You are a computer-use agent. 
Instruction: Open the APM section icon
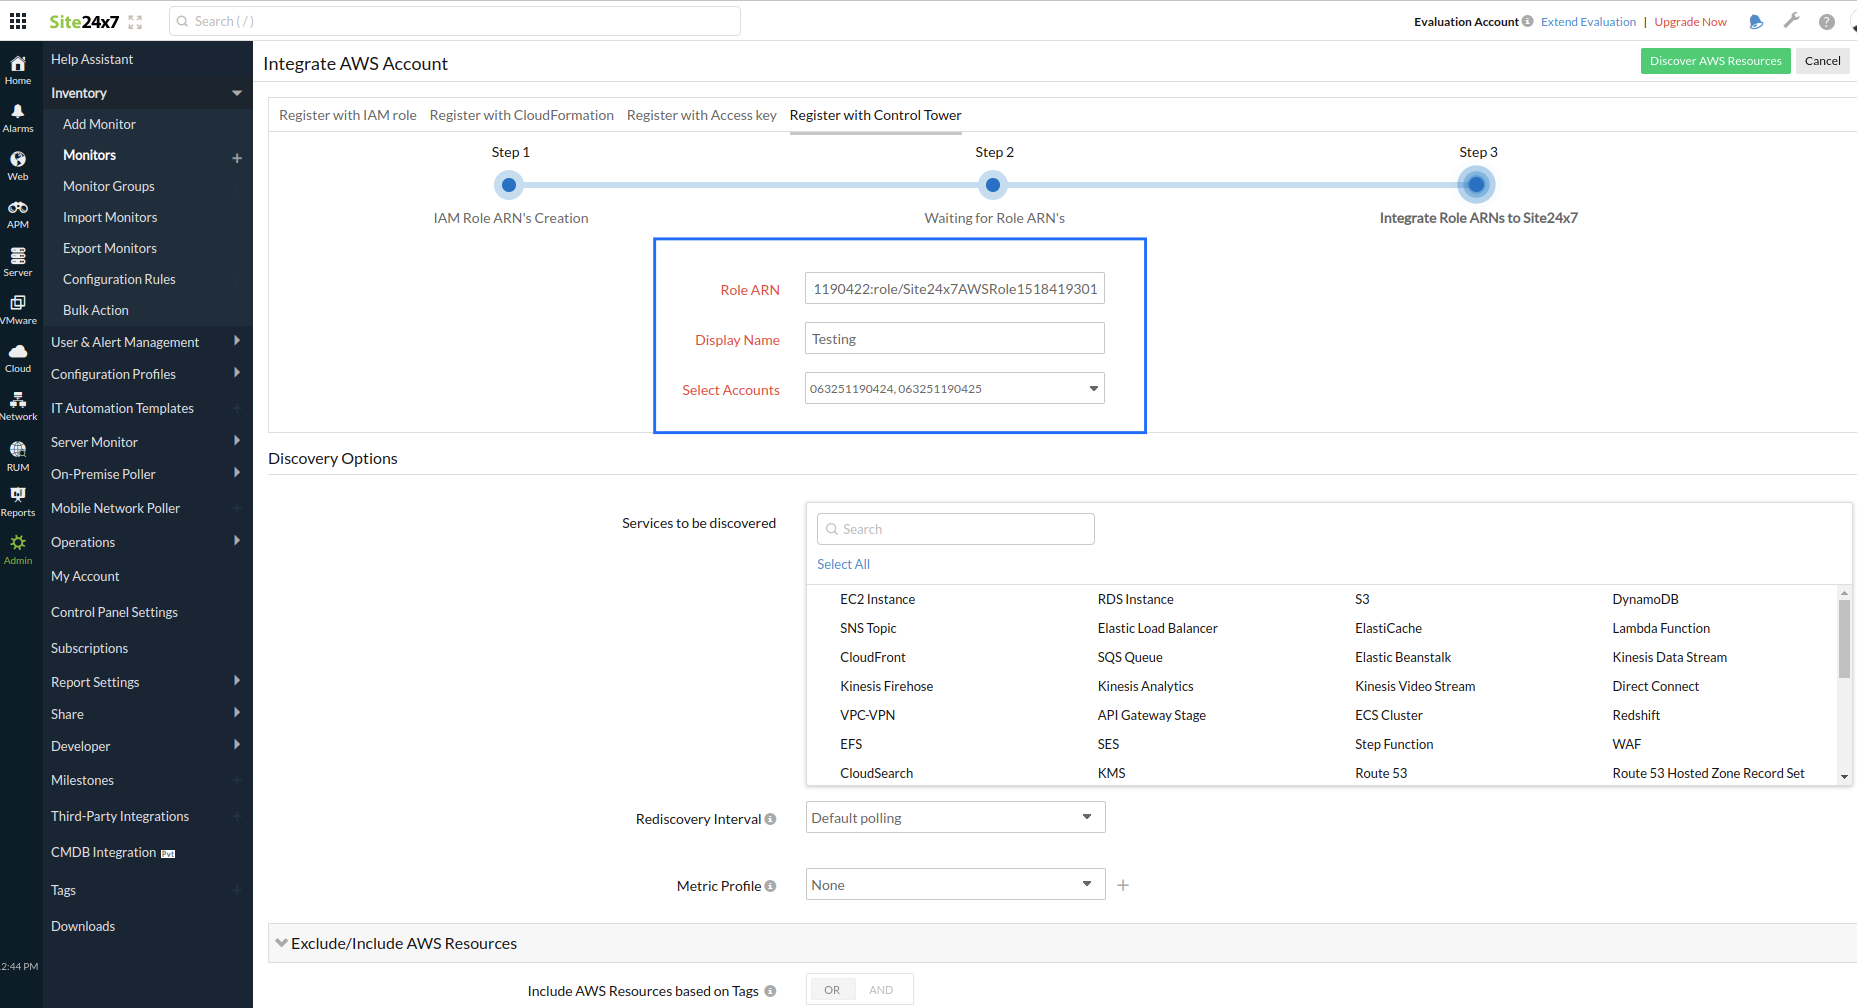18,214
